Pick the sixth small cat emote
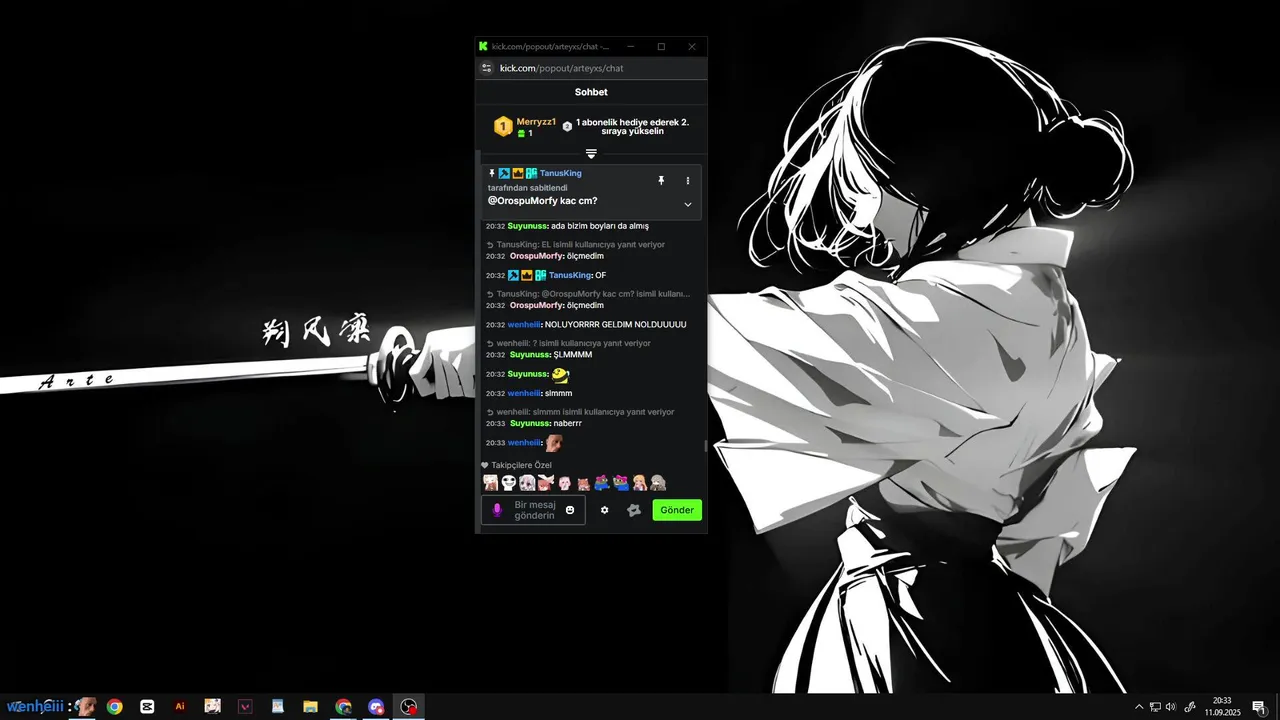Image resolution: width=1280 pixels, height=720 pixels. click(x=583, y=484)
